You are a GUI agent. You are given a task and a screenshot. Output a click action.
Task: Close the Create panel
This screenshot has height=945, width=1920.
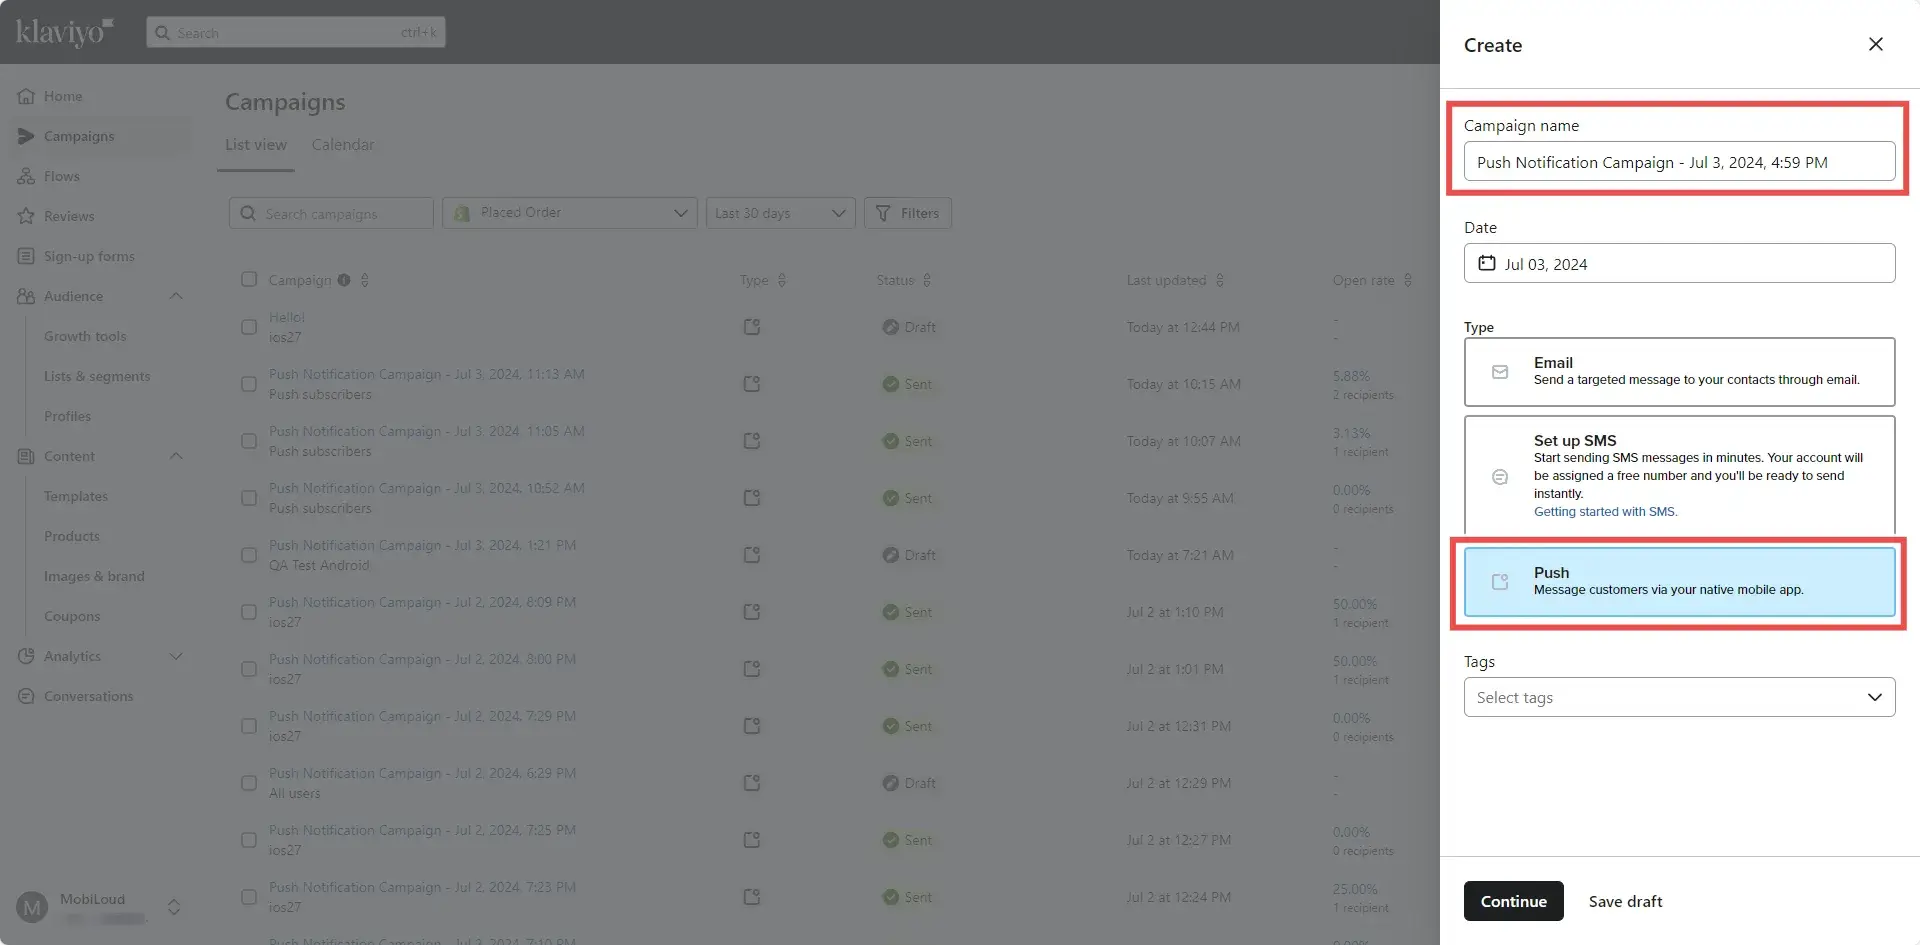click(1876, 44)
